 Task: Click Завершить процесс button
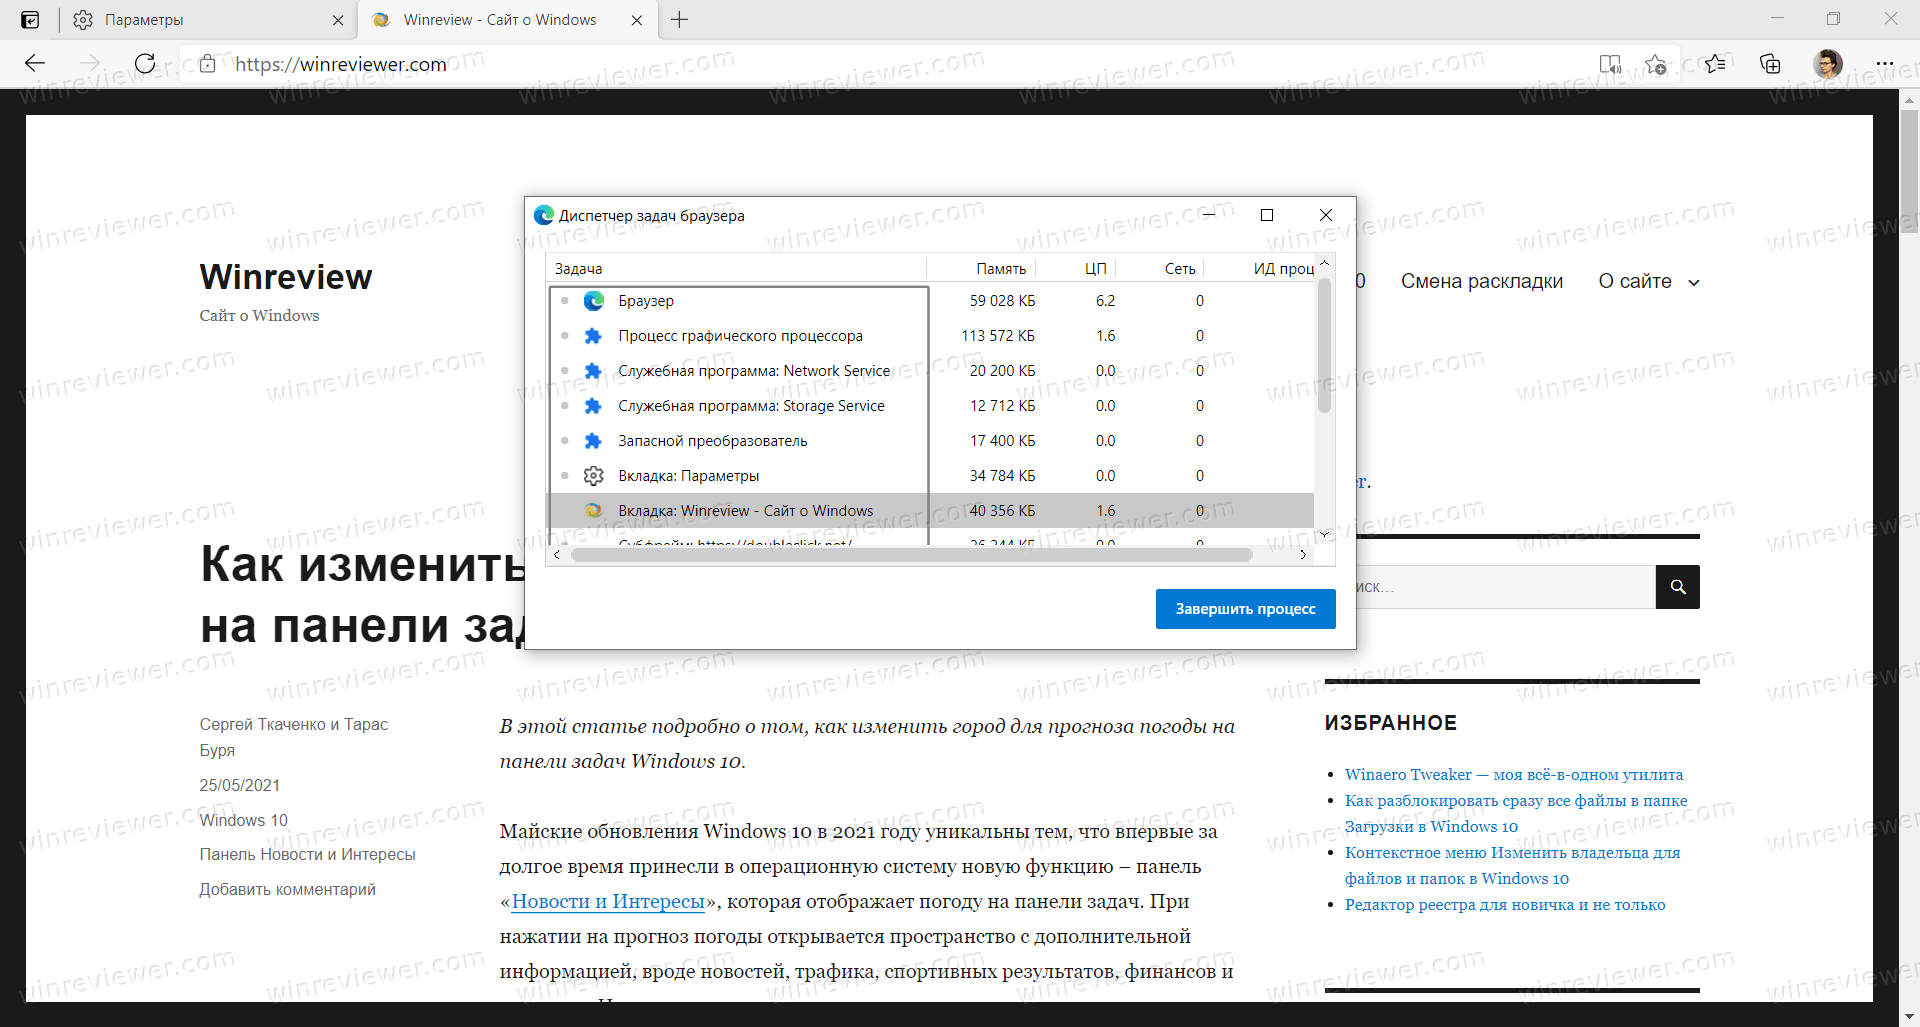pyautogui.click(x=1245, y=609)
